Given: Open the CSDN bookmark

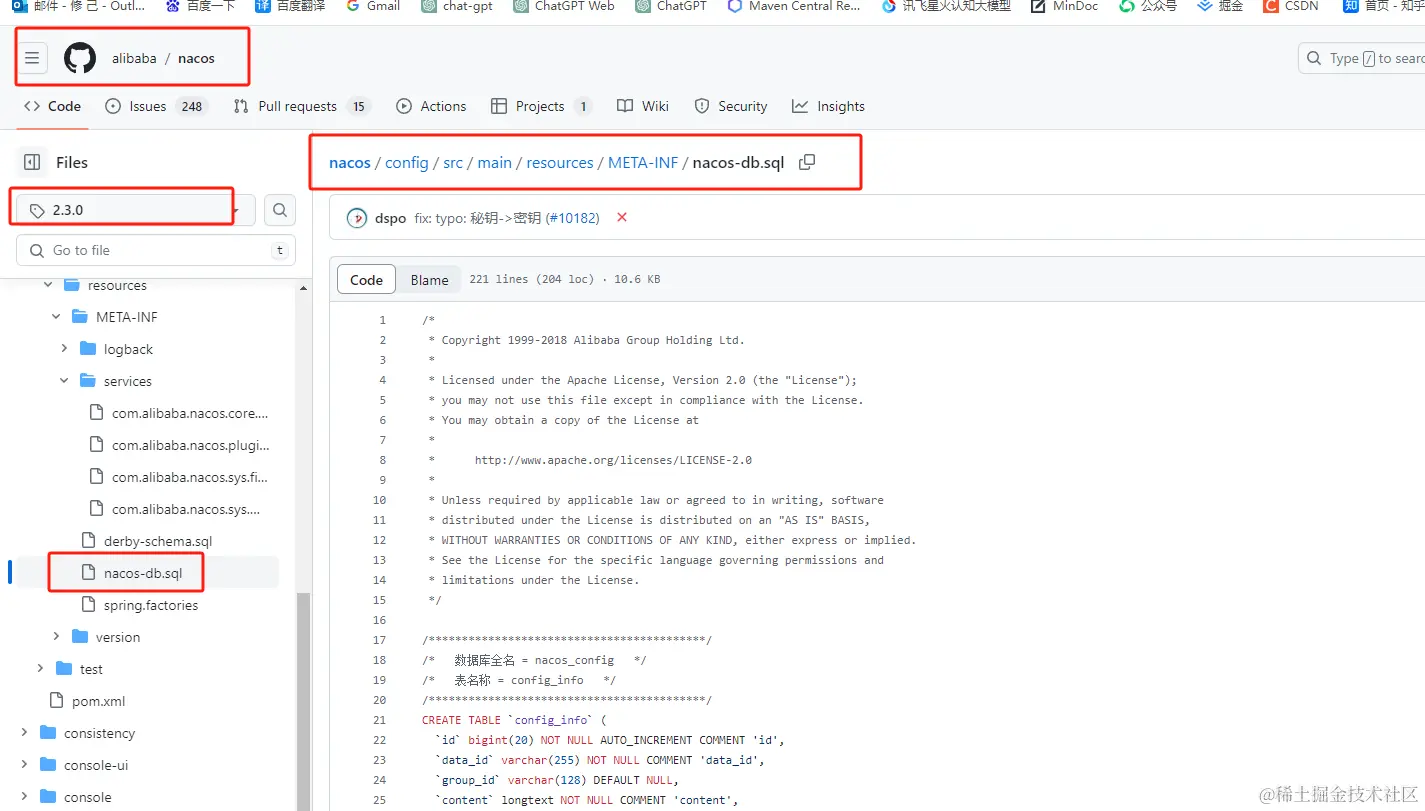Looking at the screenshot, I should tap(1290, 6).
